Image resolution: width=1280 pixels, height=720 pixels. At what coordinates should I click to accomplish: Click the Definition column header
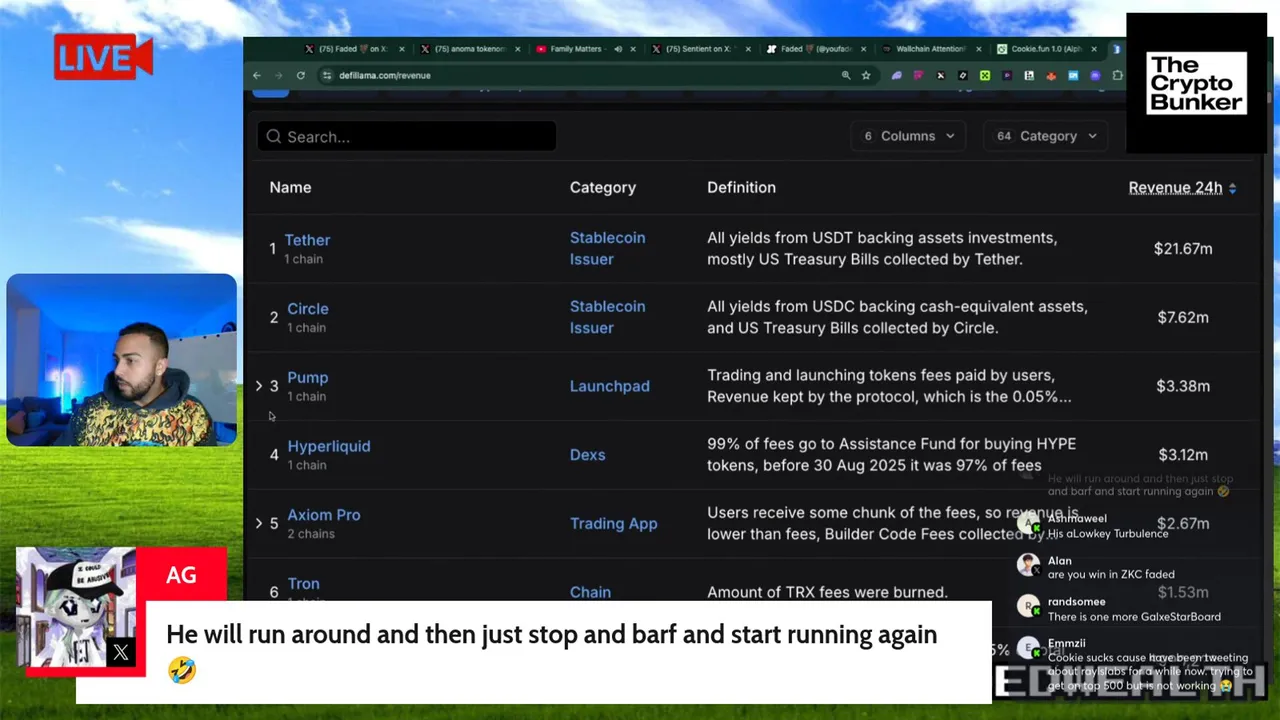pos(741,188)
